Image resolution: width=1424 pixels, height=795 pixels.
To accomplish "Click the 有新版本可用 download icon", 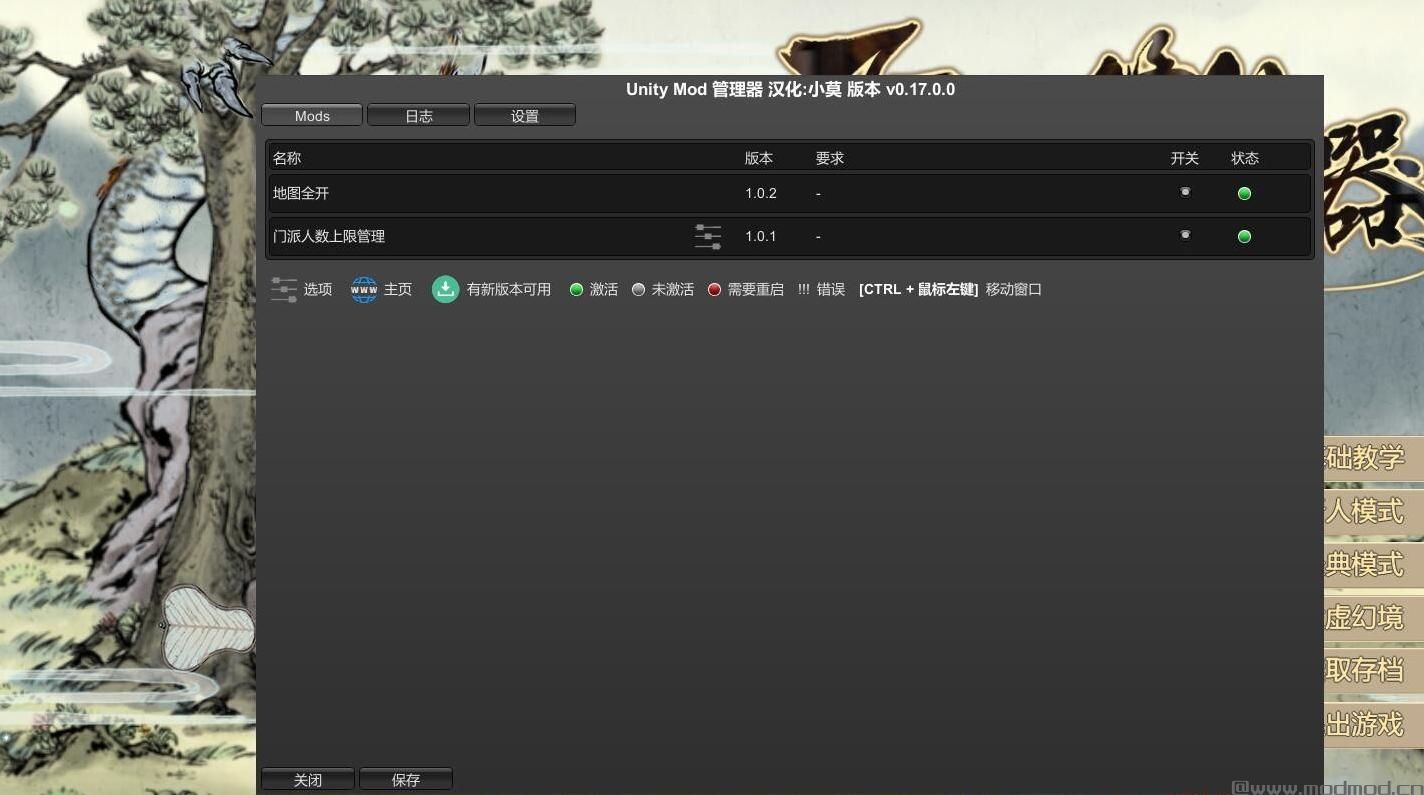I will [445, 290].
